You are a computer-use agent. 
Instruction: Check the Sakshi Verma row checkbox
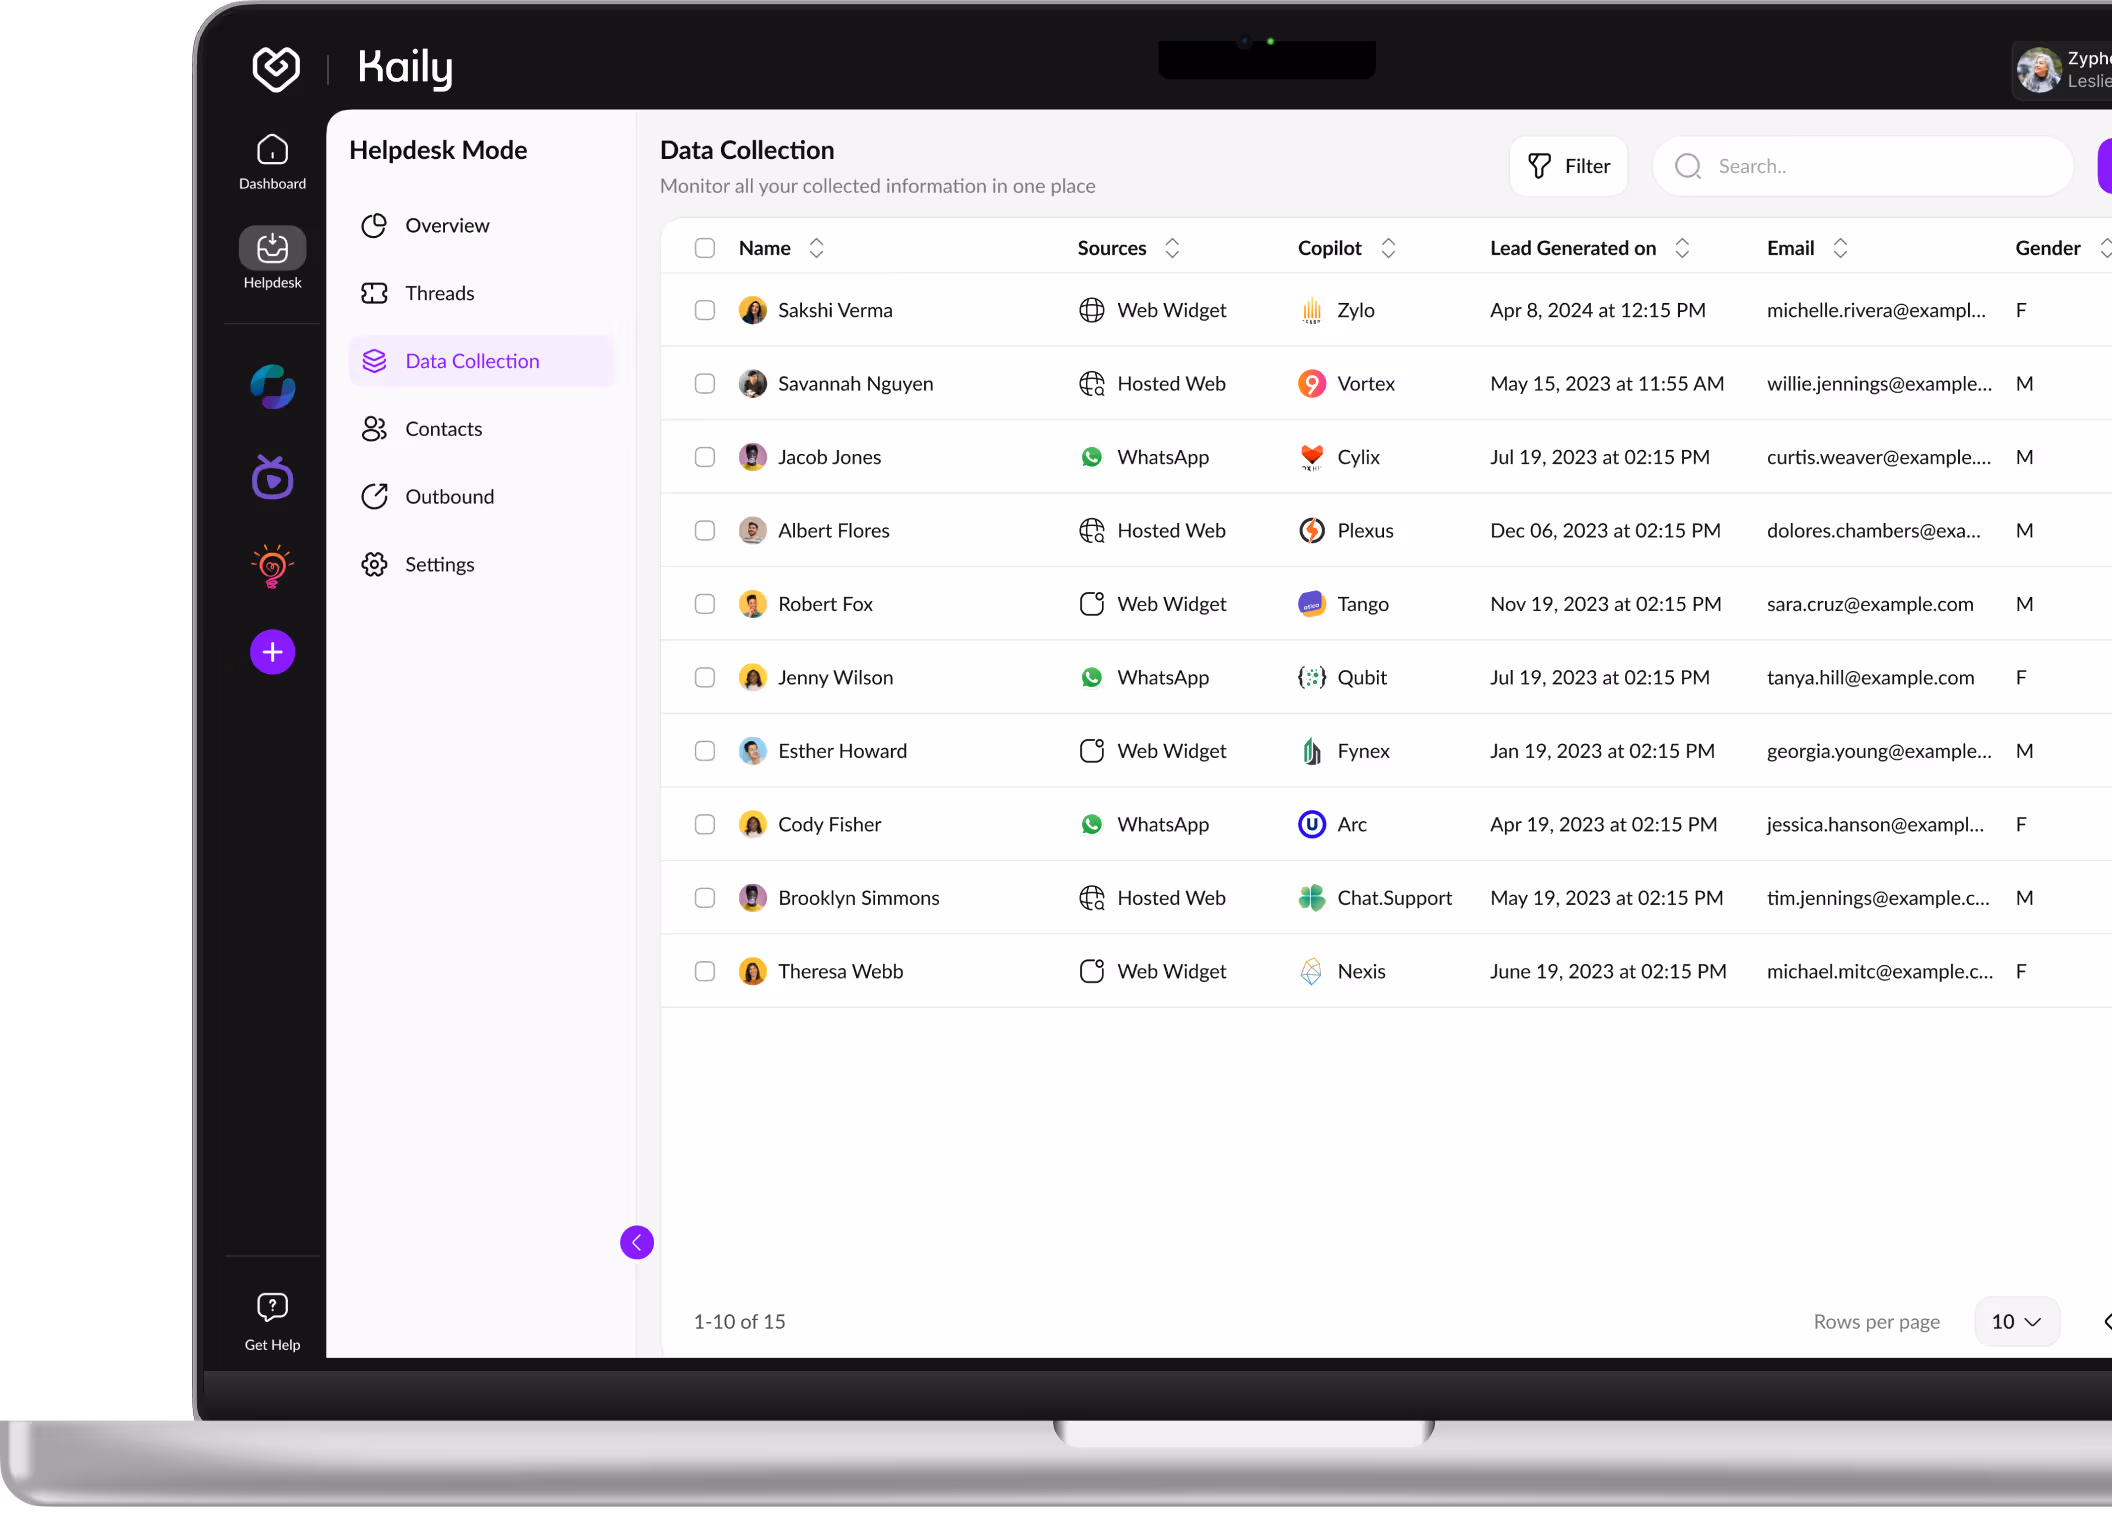pos(705,310)
